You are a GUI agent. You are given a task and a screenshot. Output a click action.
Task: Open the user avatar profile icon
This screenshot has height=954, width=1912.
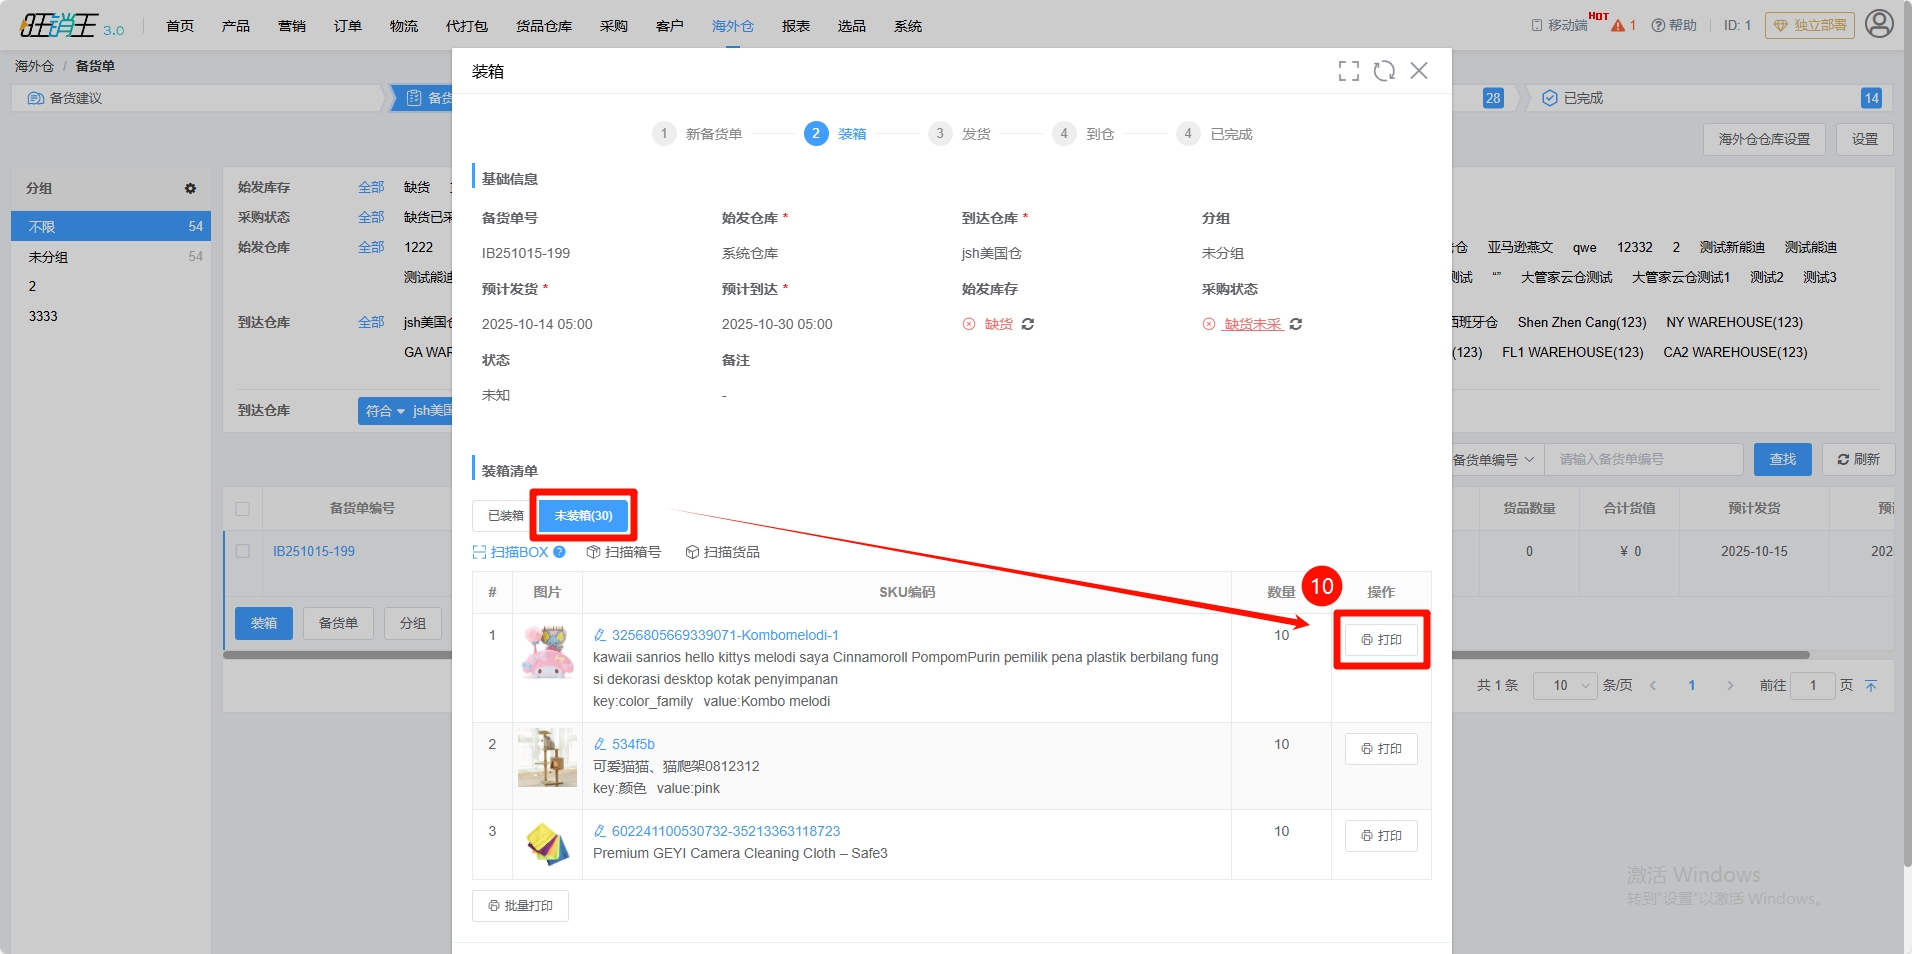tap(1879, 24)
